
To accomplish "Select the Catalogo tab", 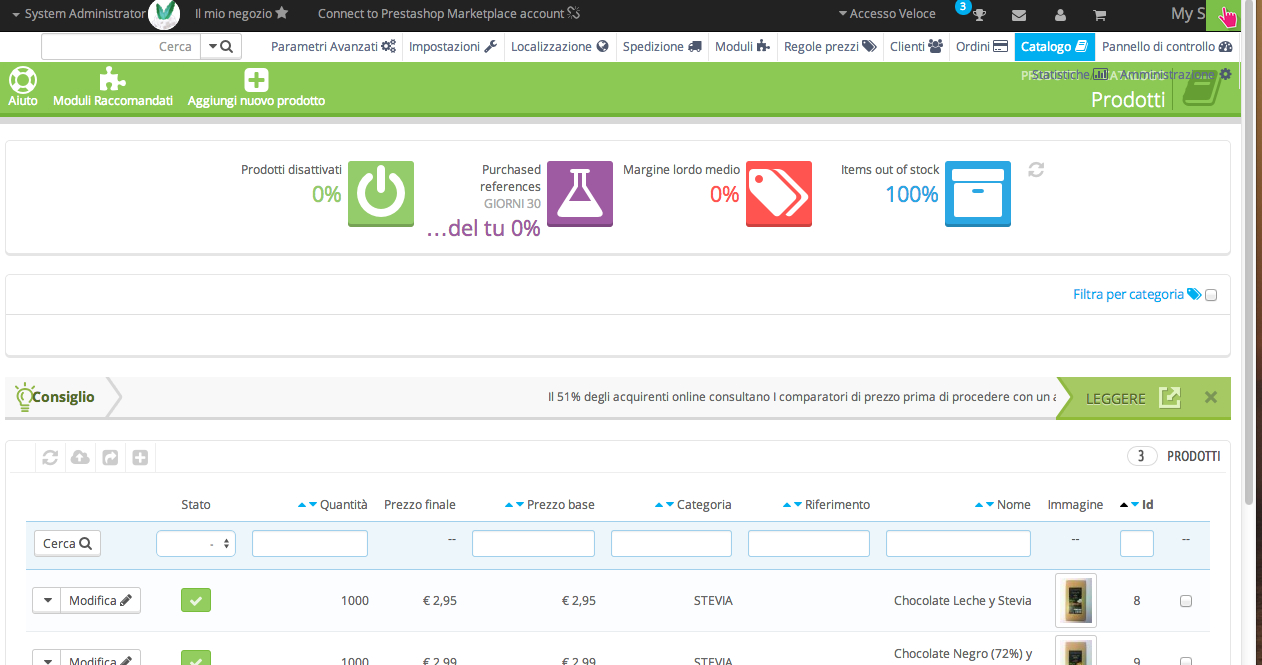I will coord(1055,46).
